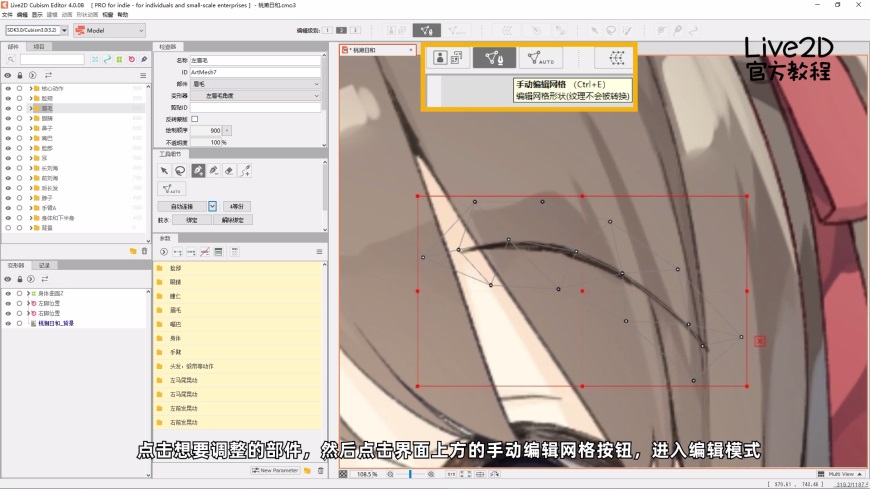Screen dimensions: 870x489
Task: Select the brush selection tool in top toolbar
Action: click(x=627, y=31)
